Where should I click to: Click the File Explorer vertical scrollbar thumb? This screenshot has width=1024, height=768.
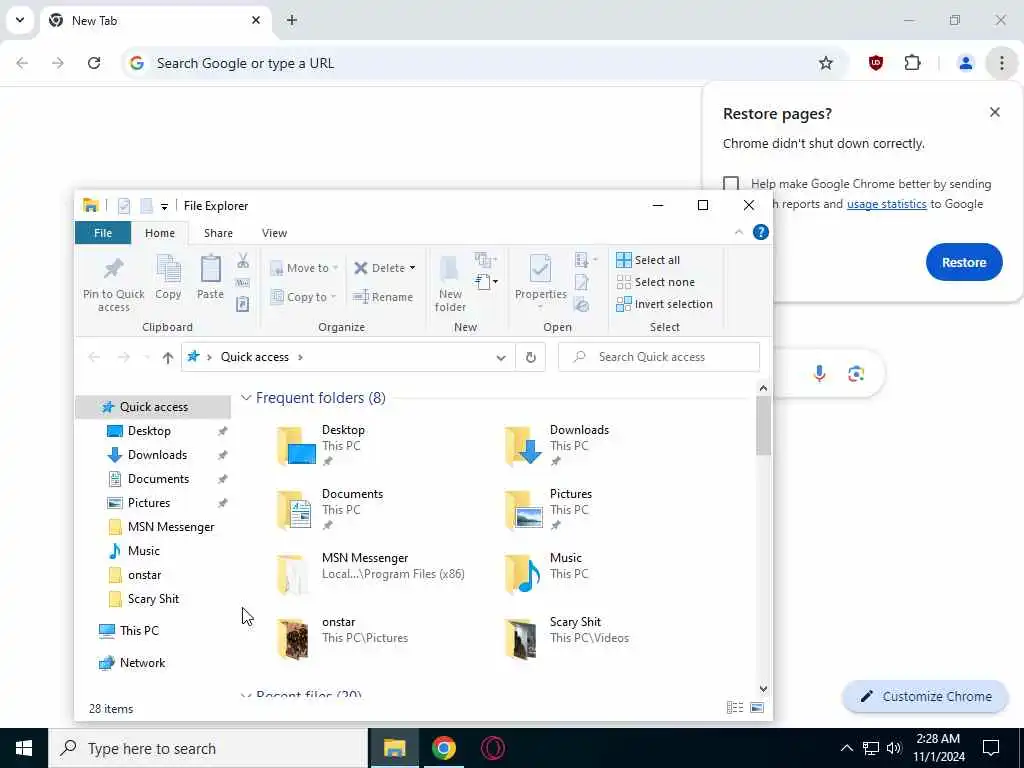[763, 426]
